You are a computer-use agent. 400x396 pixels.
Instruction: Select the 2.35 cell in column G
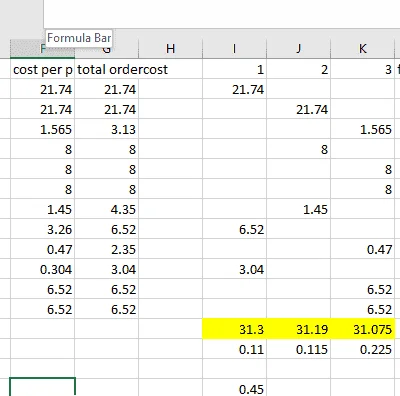(106, 249)
